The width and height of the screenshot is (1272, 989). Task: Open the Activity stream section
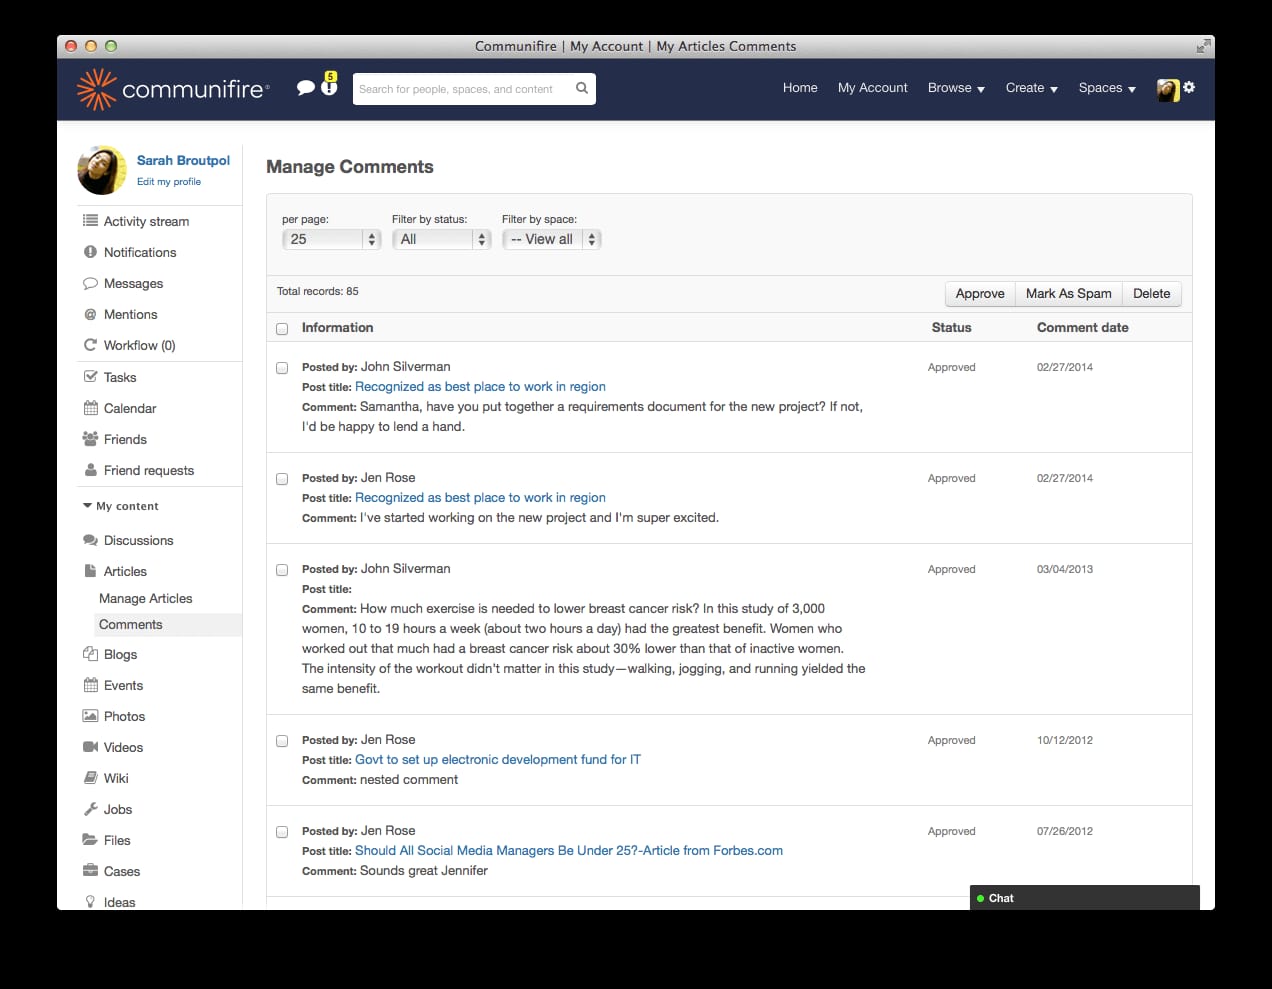(145, 221)
